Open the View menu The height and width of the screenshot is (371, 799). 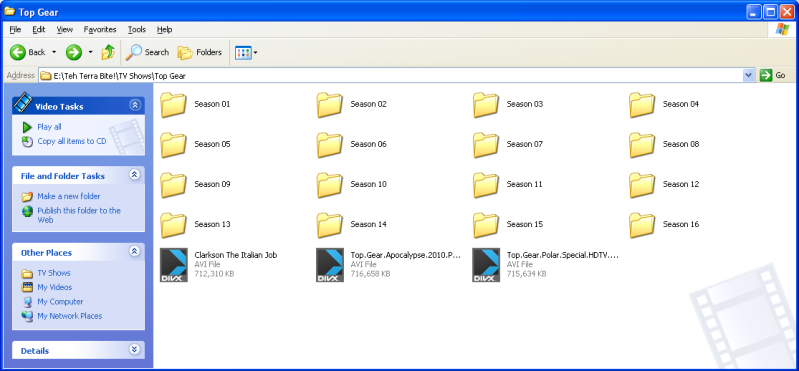[65, 30]
